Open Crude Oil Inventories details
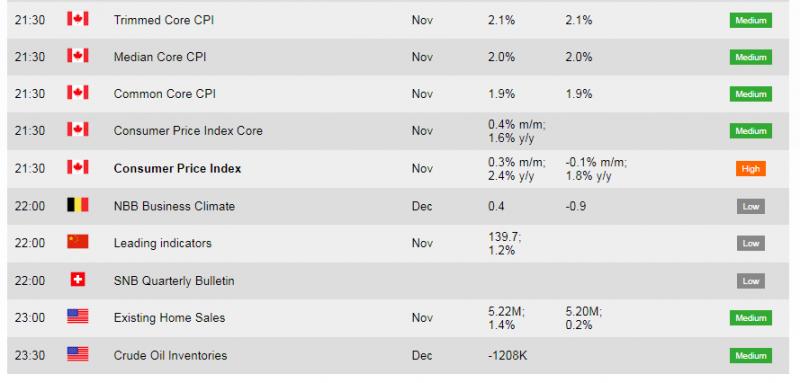The image size is (800, 383). [x=170, y=355]
